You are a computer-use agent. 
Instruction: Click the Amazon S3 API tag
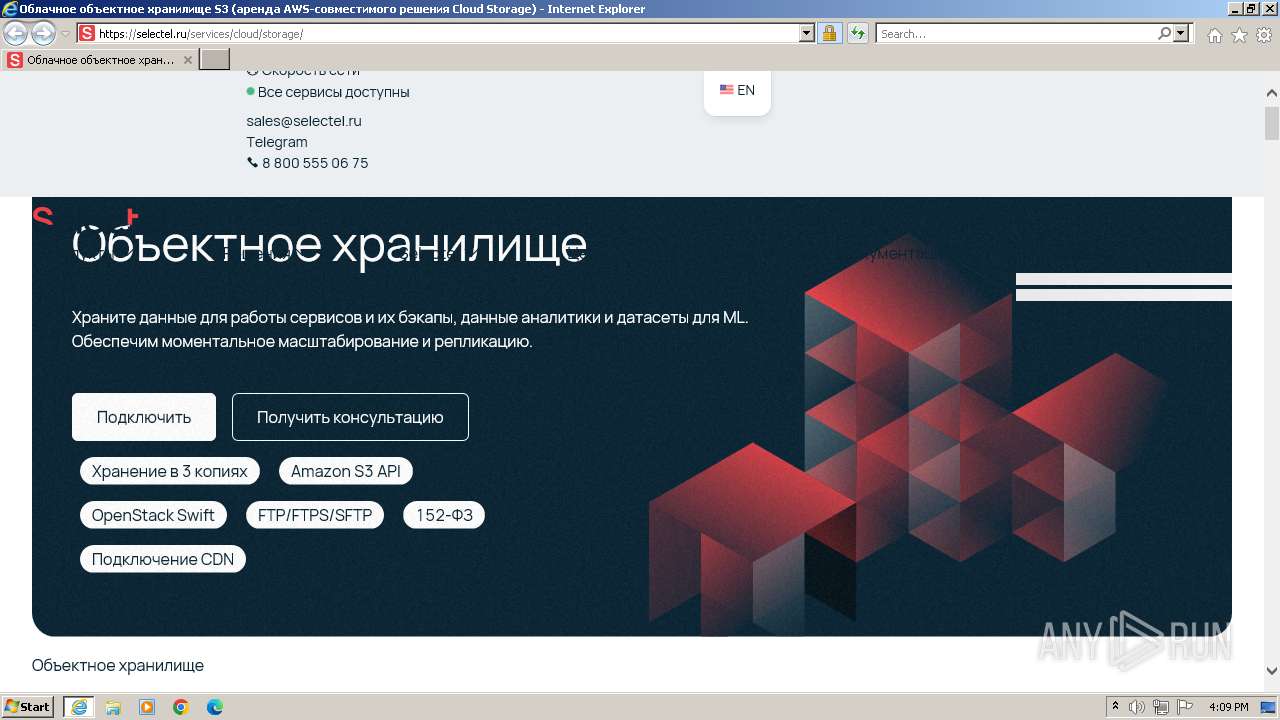tap(346, 471)
